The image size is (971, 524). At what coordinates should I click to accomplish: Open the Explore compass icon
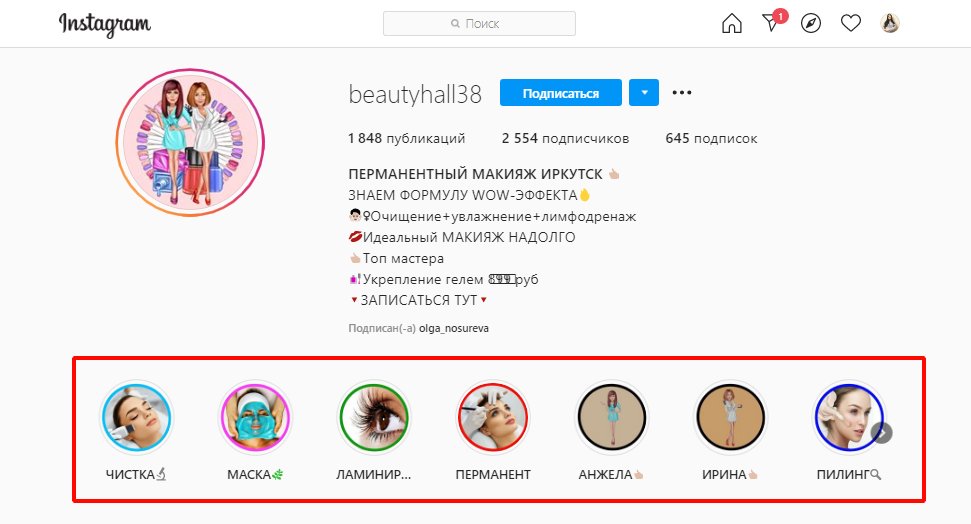811,24
